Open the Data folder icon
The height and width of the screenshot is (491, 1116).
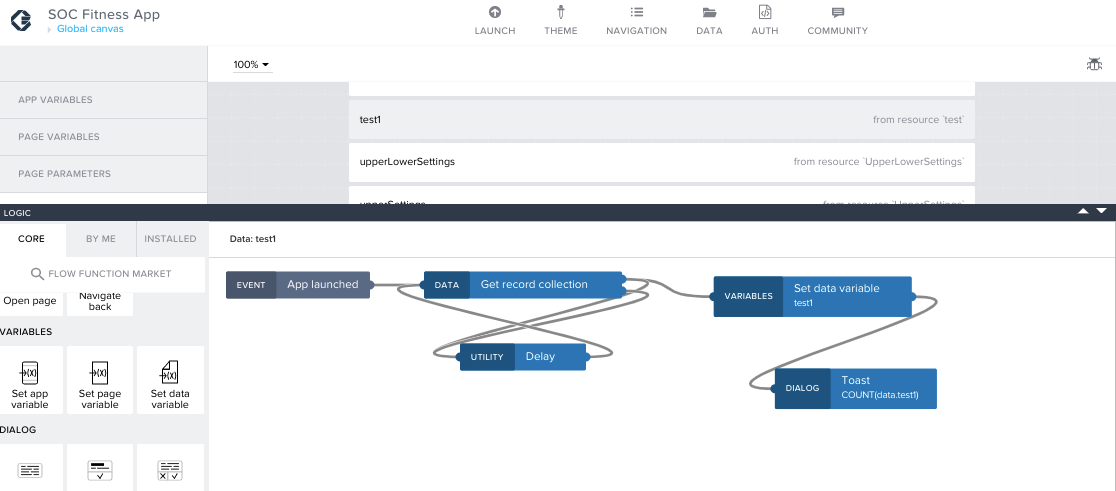pos(709,12)
